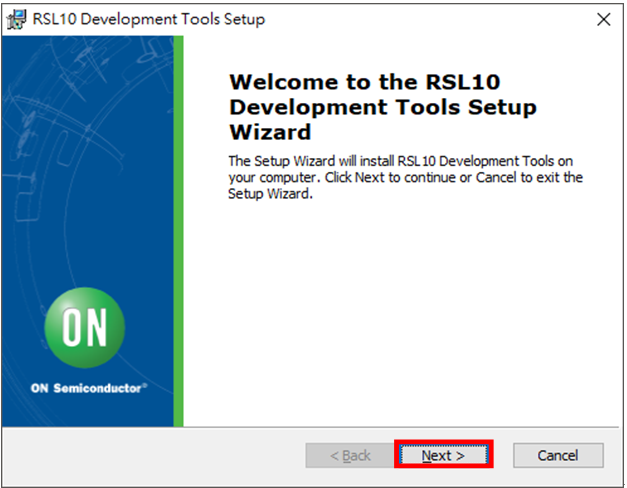The width and height of the screenshot is (627, 488).
Task: Click the installer icon in the title bar
Action: point(17,19)
